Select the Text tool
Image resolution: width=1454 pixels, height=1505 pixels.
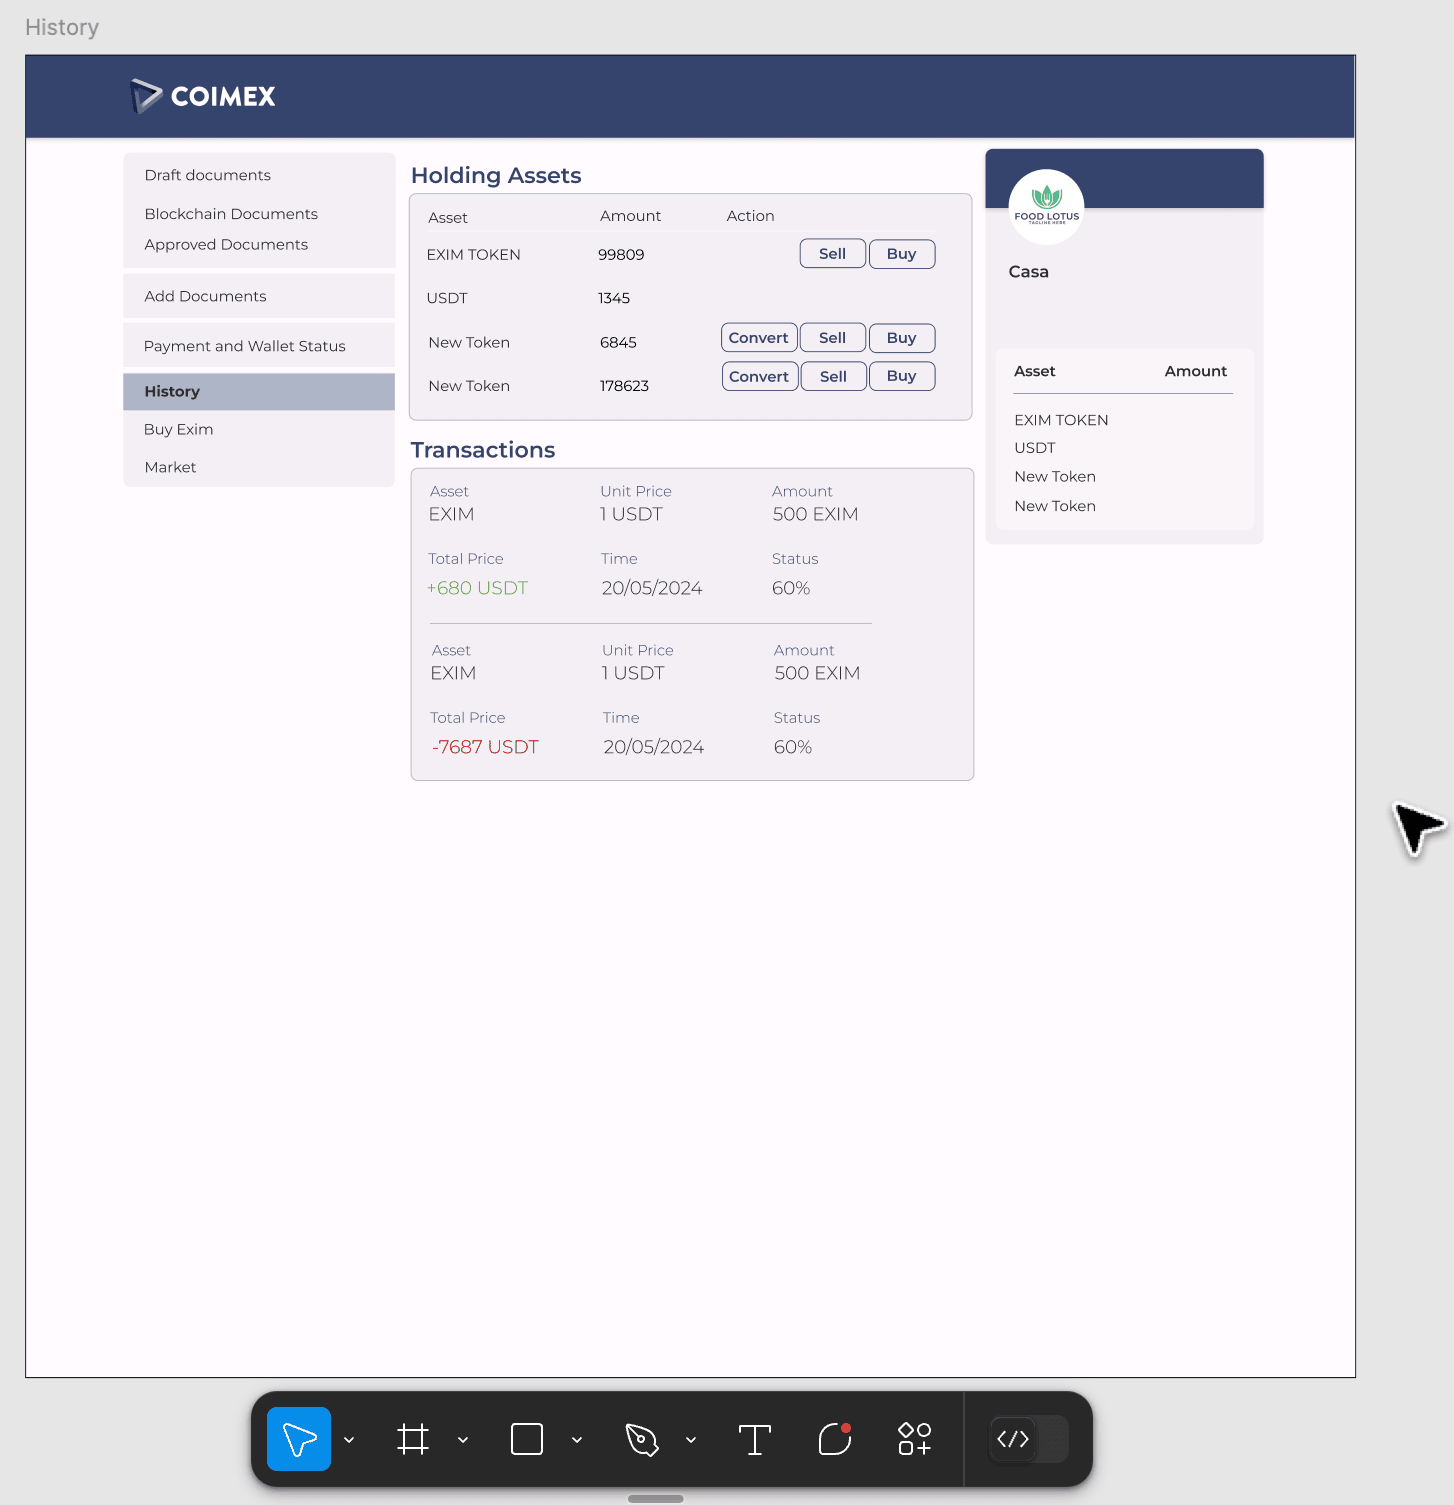click(x=754, y=1439)
